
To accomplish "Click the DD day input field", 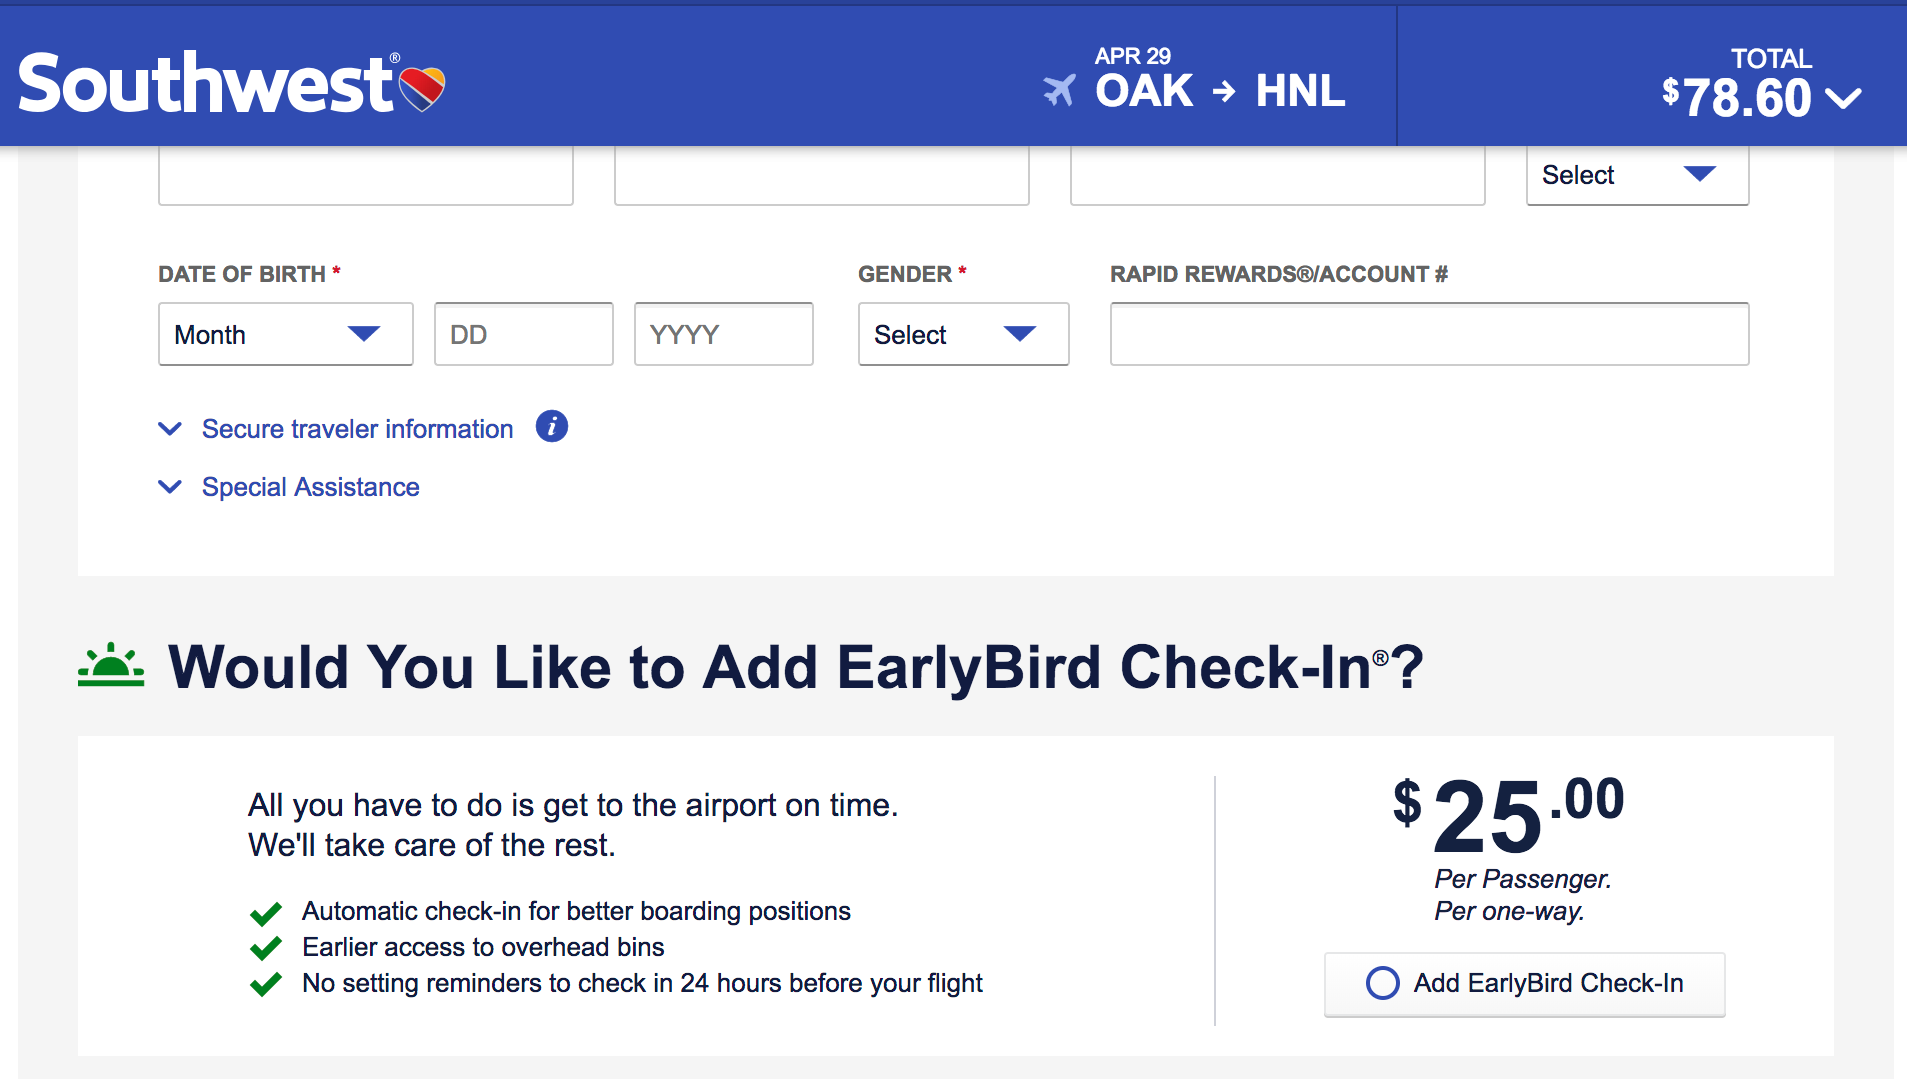I will tap(524, 334).
